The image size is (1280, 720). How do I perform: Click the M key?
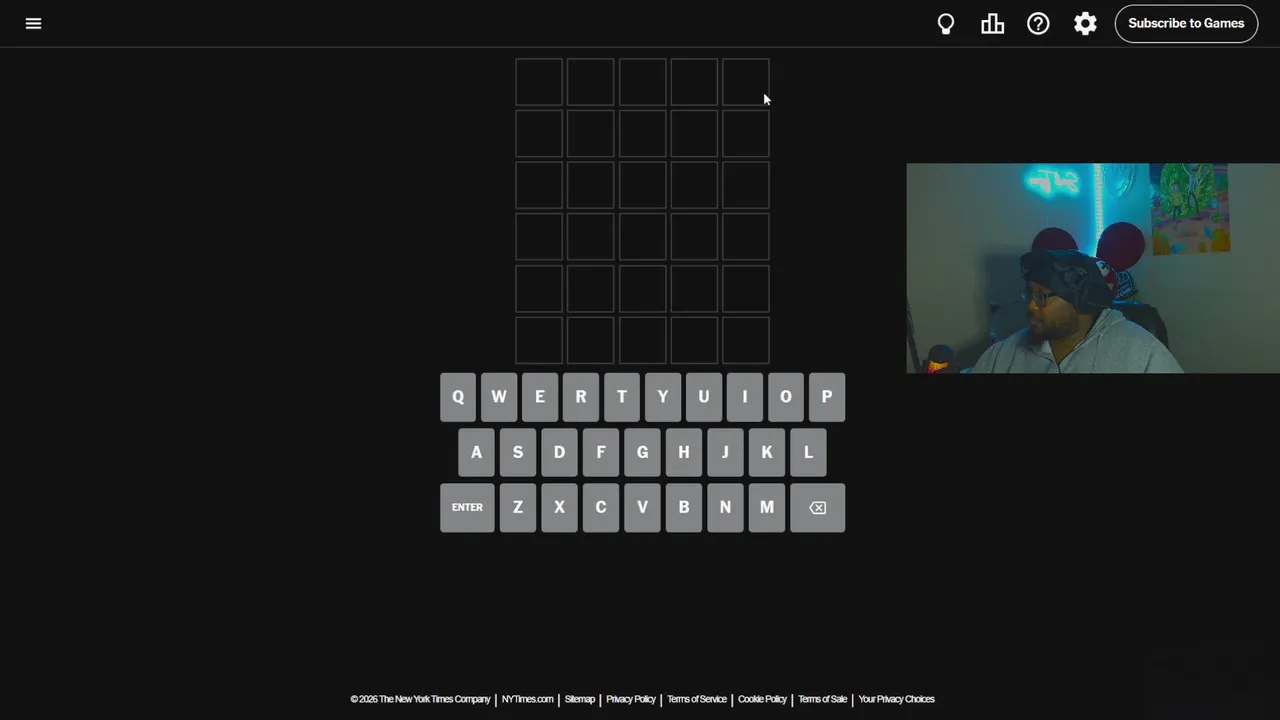[767, 508]
